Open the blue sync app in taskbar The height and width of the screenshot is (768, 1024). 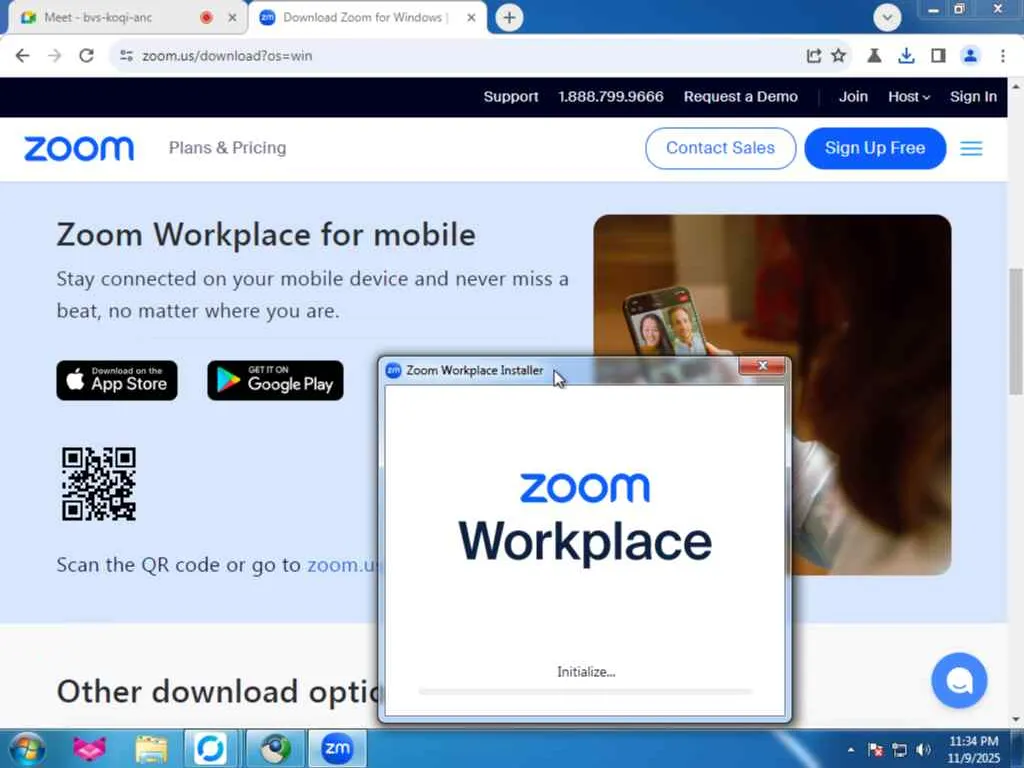coord(210,748)
